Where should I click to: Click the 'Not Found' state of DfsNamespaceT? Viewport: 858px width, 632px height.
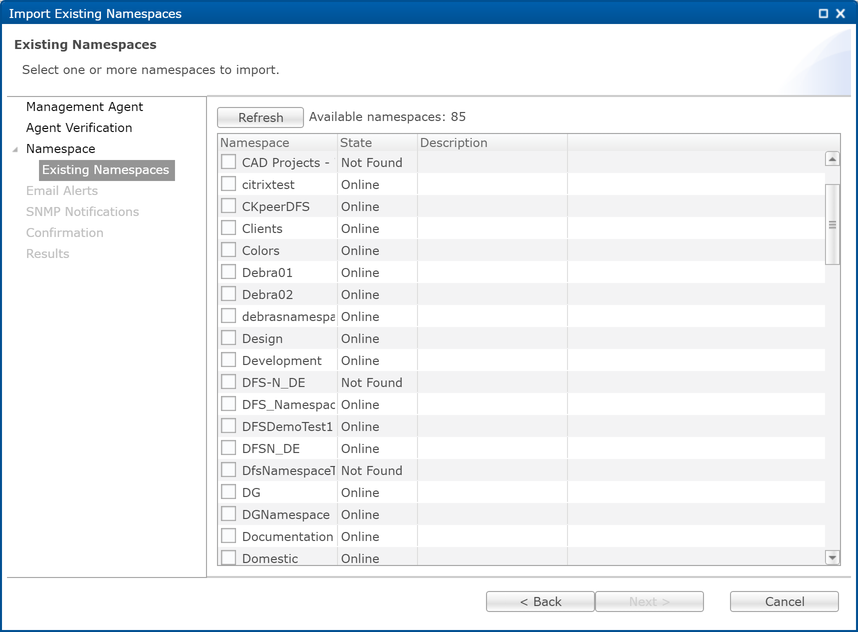tap(372, 471)
